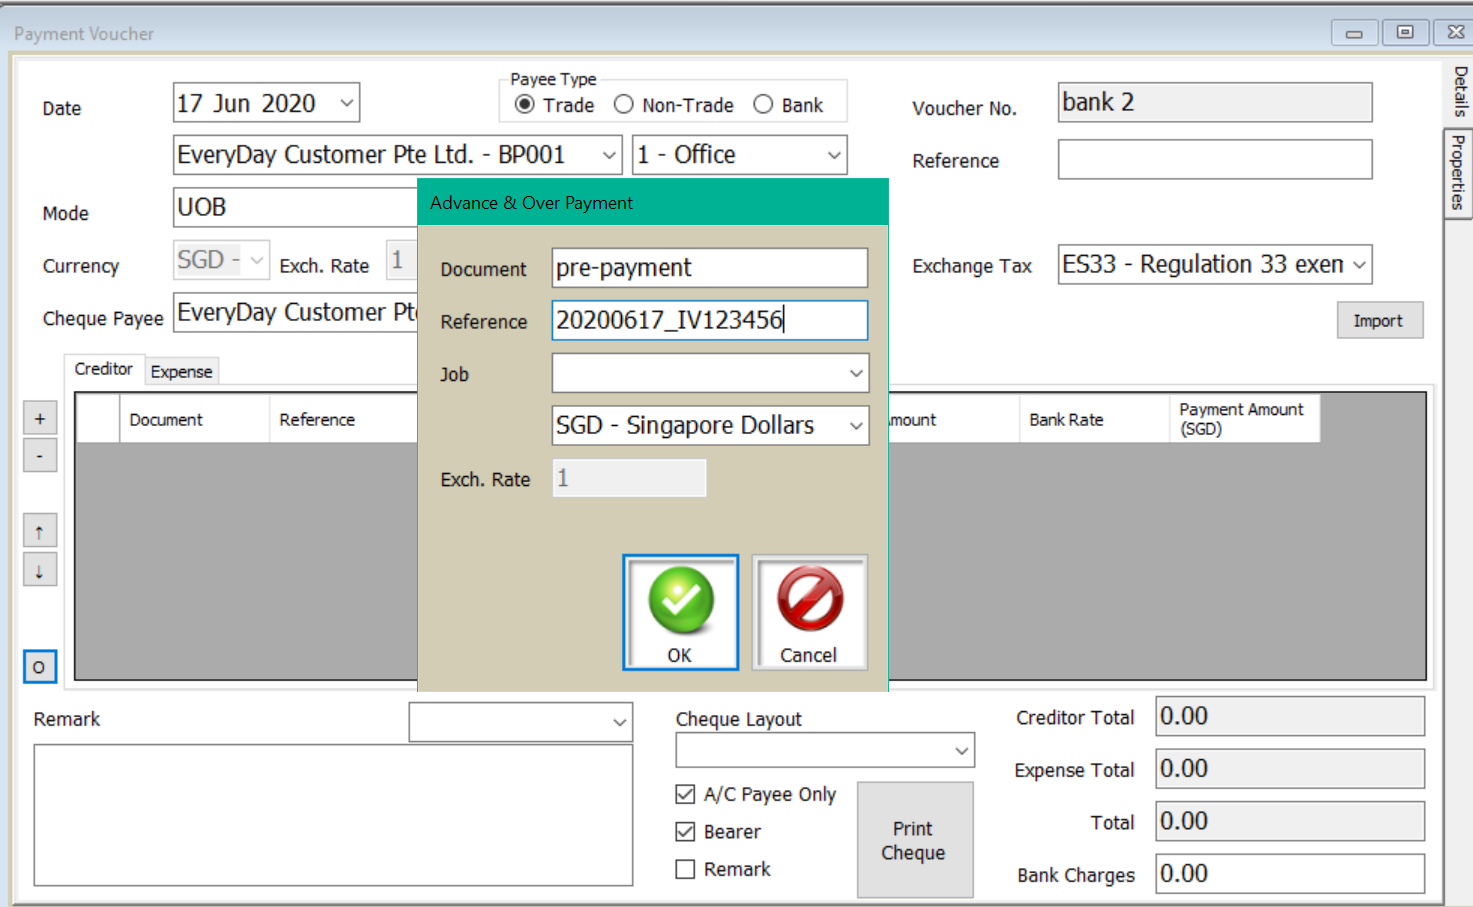
Task: Move row up with up arrow
Action: [x=40, y=531]
